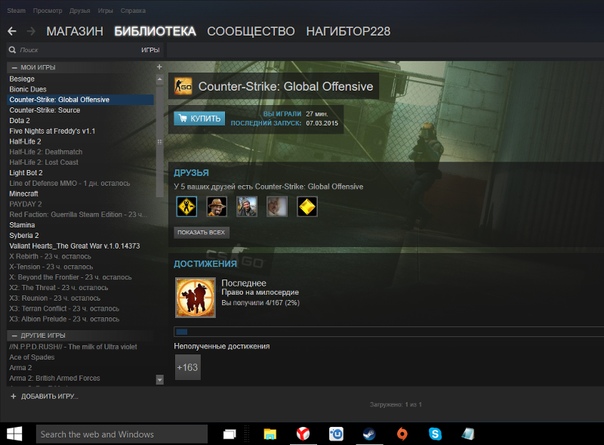Switch to the БИБЛИОТЕКА tab
This screenshot has height=445, width=604.
click(x=155, y=31)
